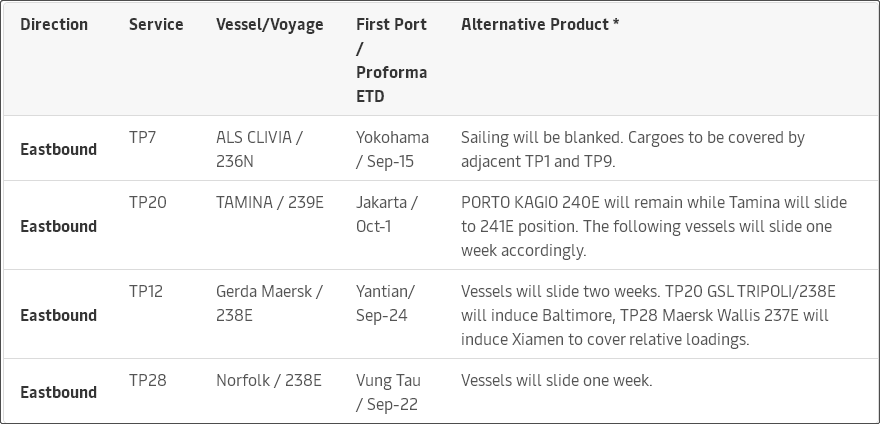882x426 pixels.
Task: Click the Yokohama / Sep-15 cell
Action: click(x=392, y=149)
